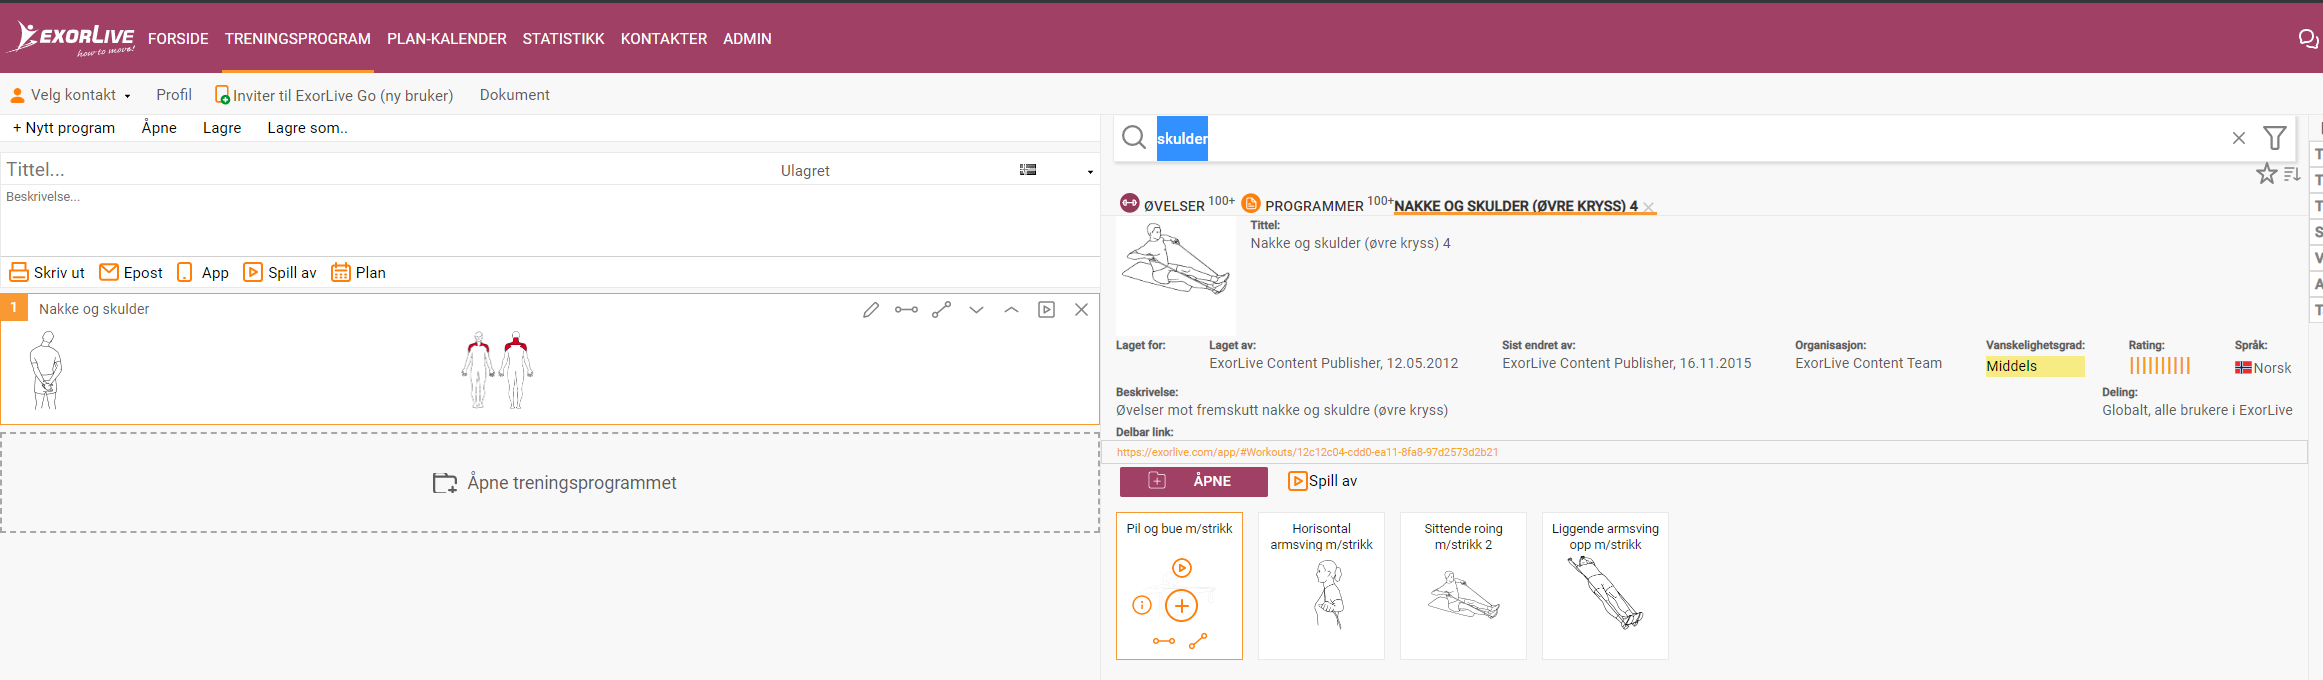The image size is (2323, 680).
Task: Click horizontal link icon on Pil og bue card
Action: click(x=1164, y=641)
